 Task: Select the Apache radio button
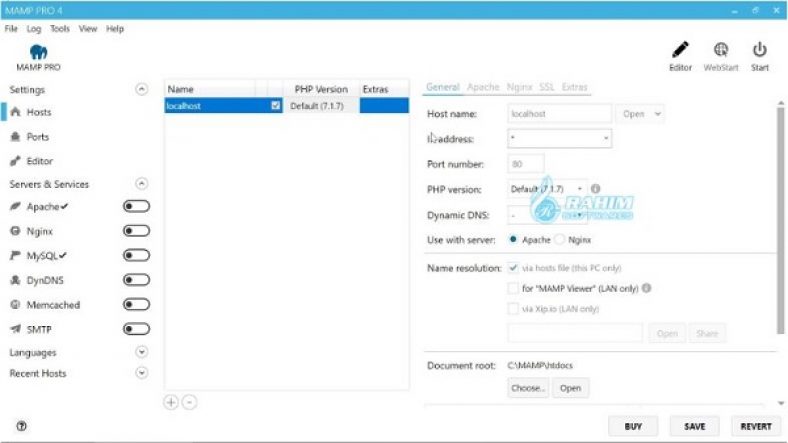(513, 240)
